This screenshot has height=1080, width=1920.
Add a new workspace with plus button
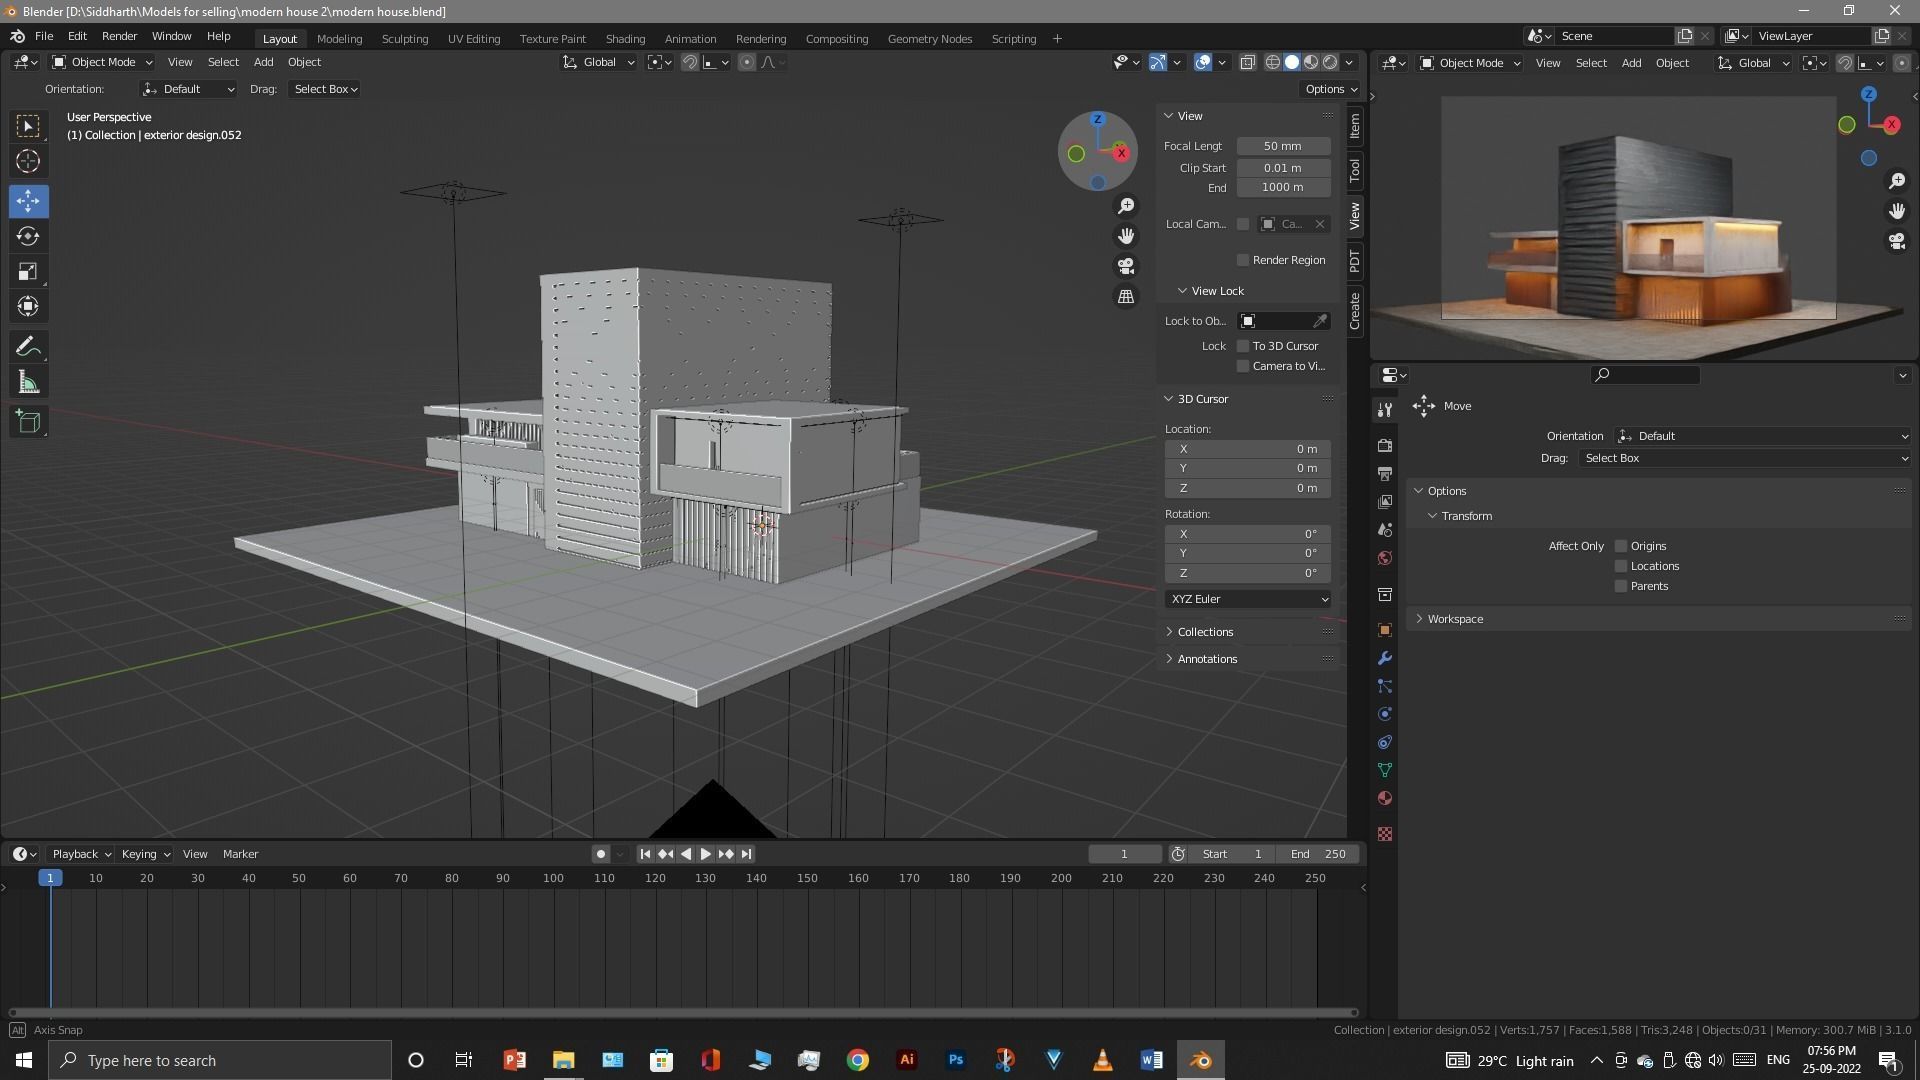[1057, 39]
